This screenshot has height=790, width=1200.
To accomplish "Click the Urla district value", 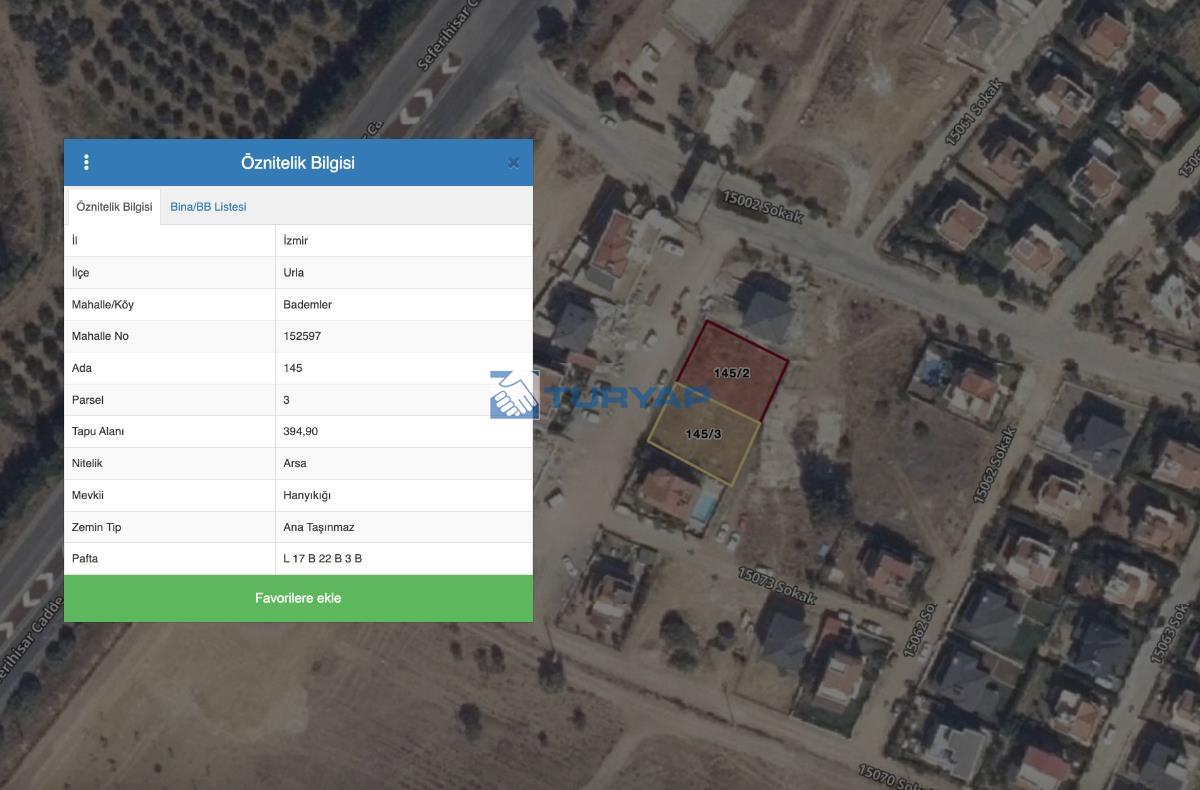I will 294,273.
